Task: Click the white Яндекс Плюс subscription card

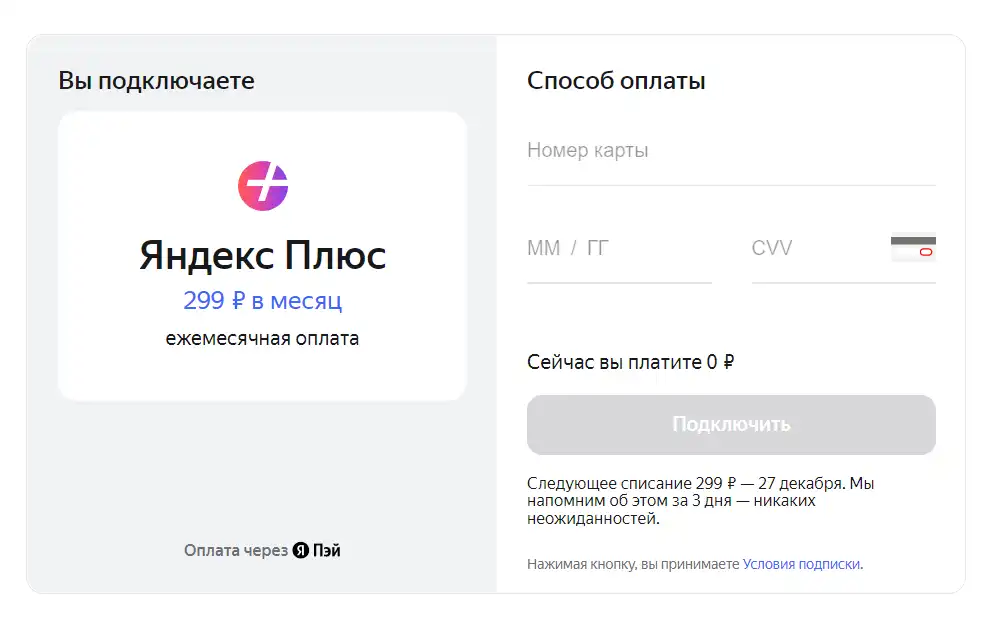Action: 262,256
